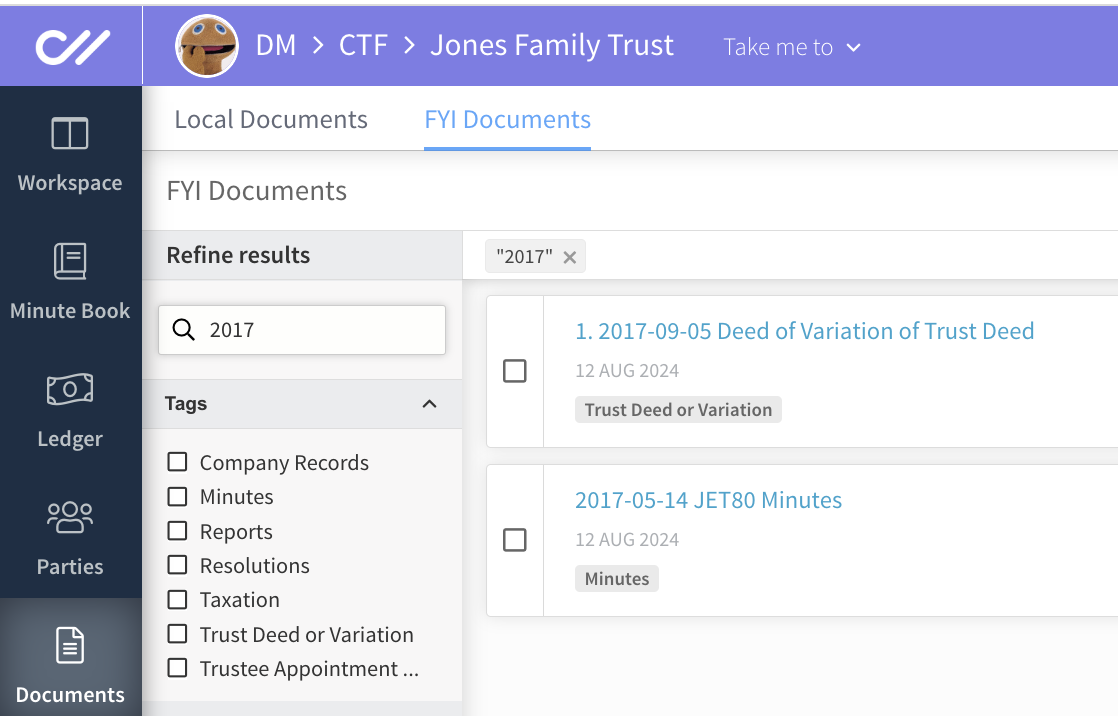Select the FYI Documents tab

coord(507,119)
